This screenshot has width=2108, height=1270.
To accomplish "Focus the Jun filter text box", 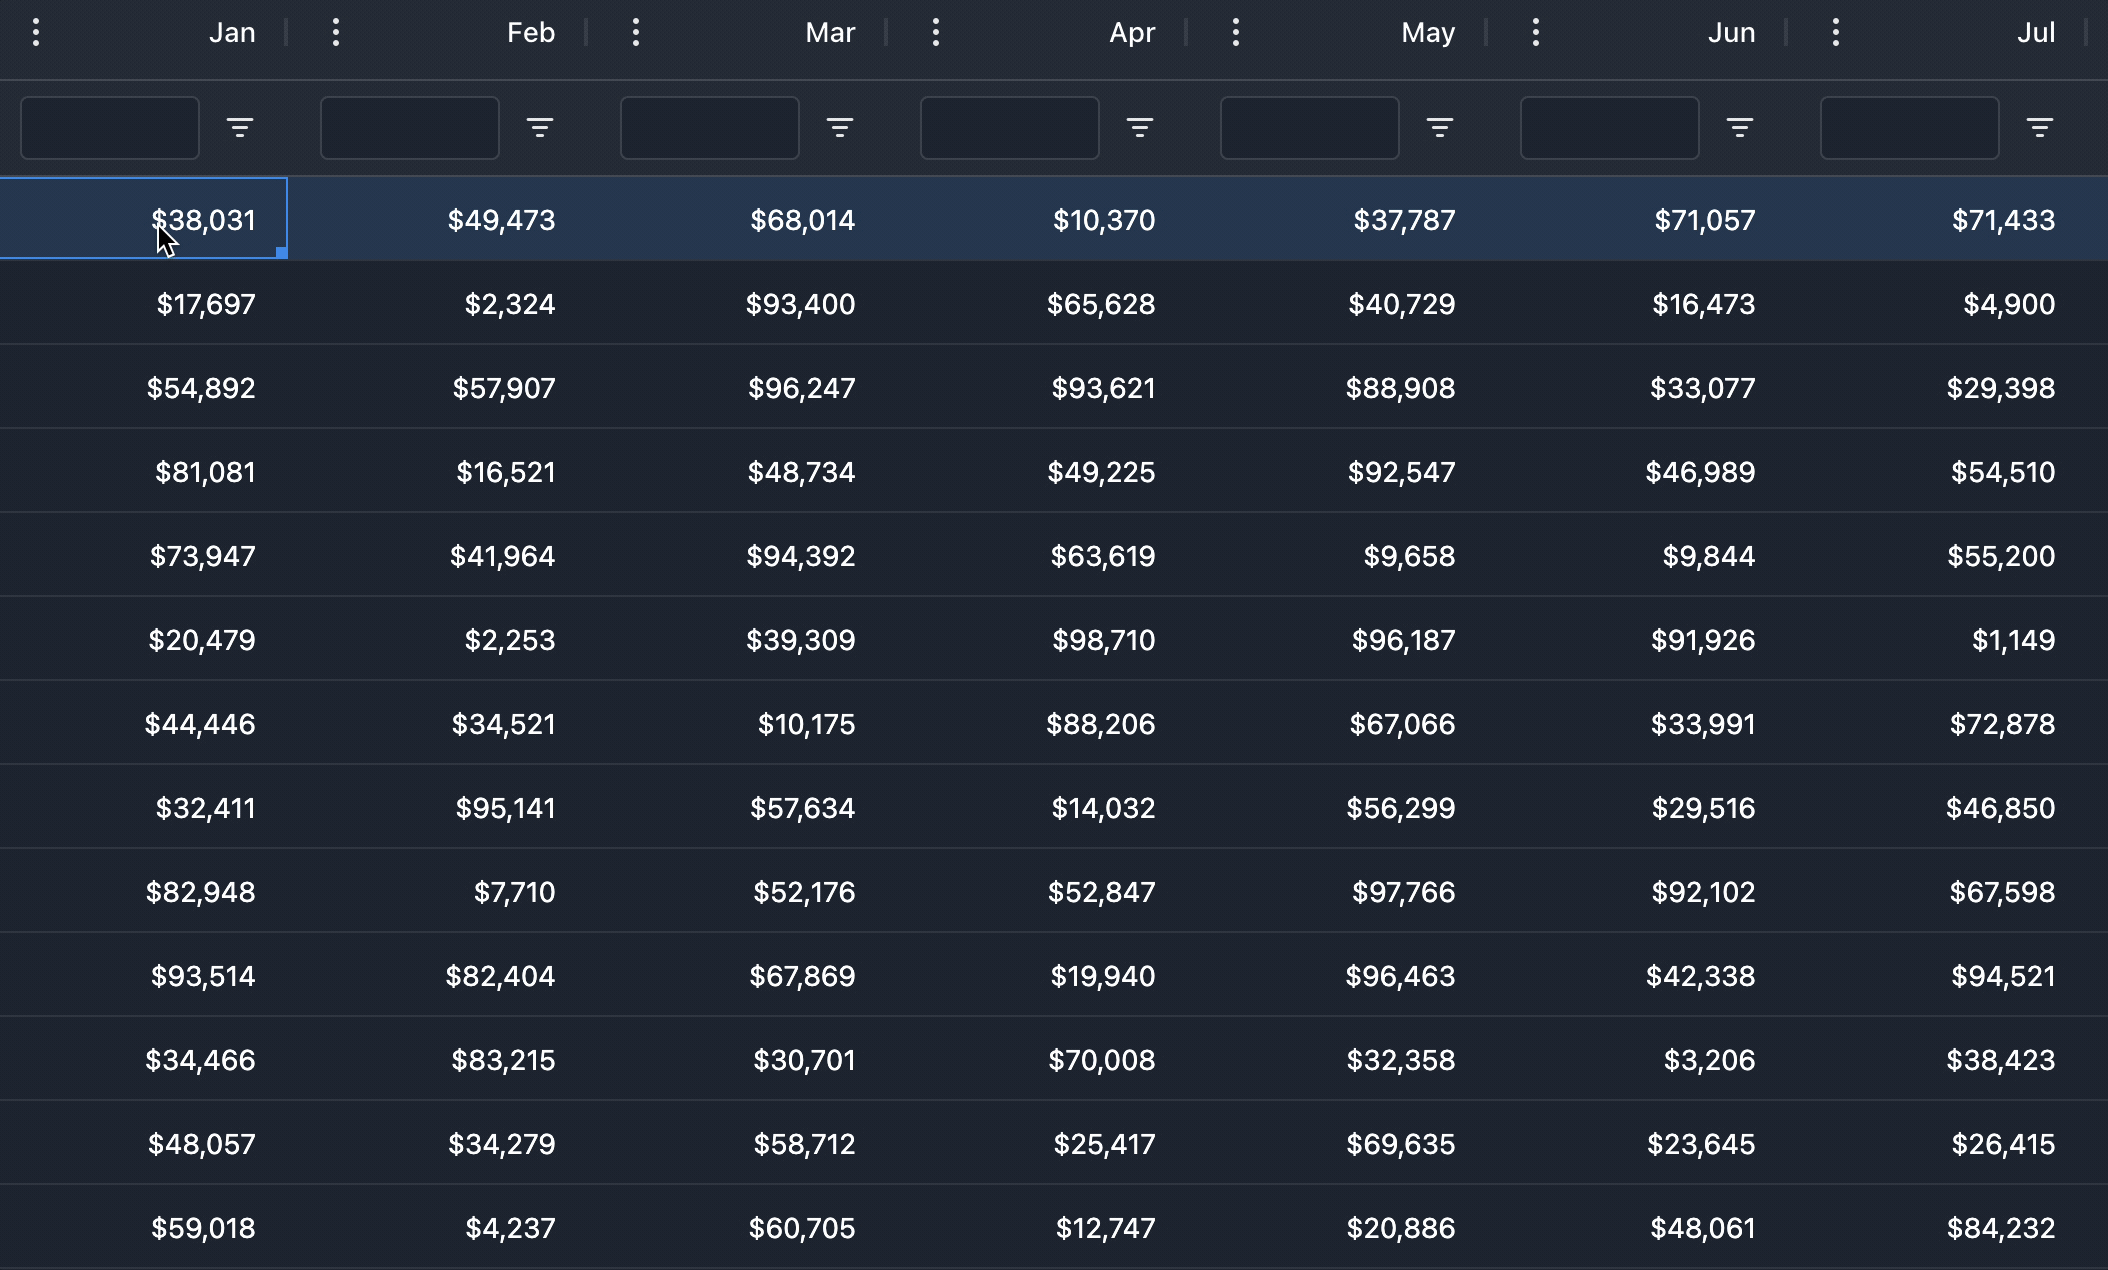I will click(1610, 128).
